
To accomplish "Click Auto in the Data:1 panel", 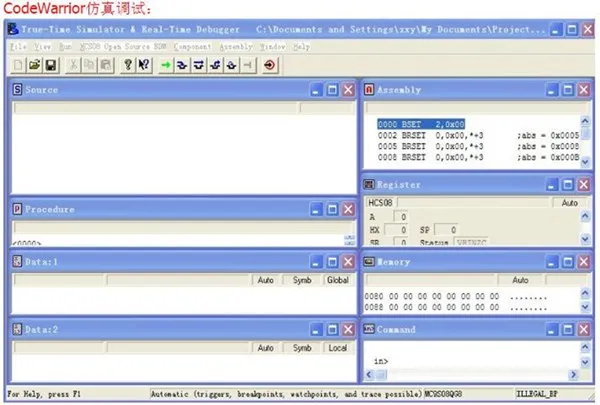I will (266, 280).
